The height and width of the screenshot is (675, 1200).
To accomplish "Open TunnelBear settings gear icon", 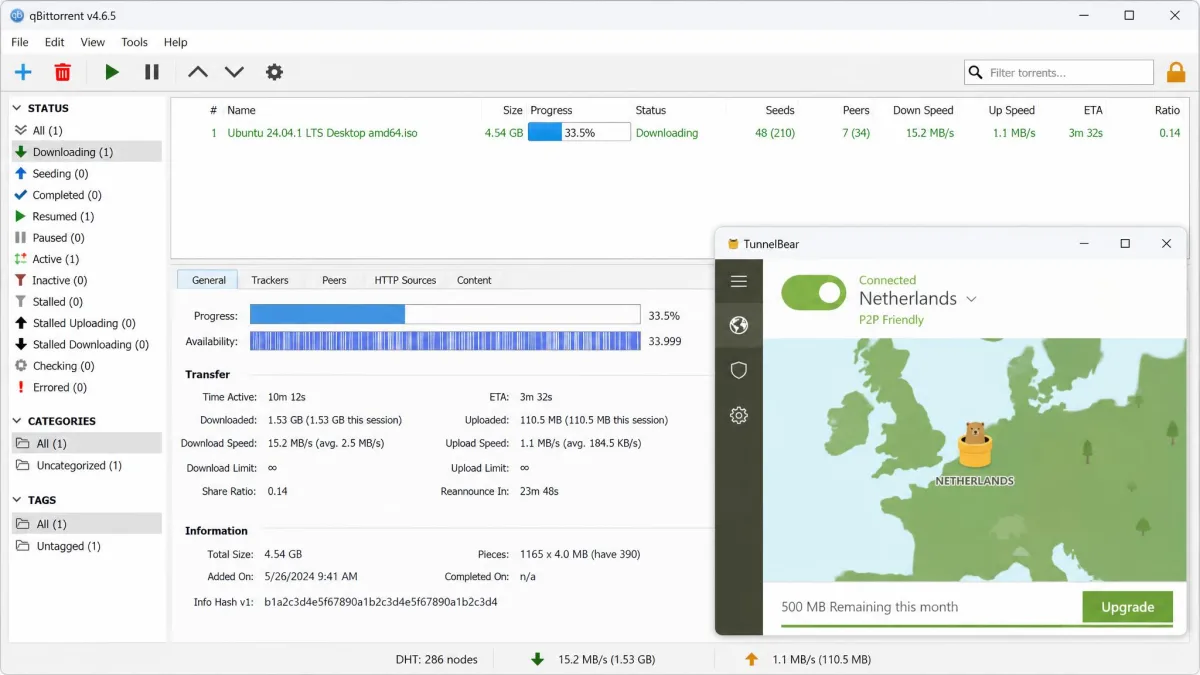I will 739,415.
